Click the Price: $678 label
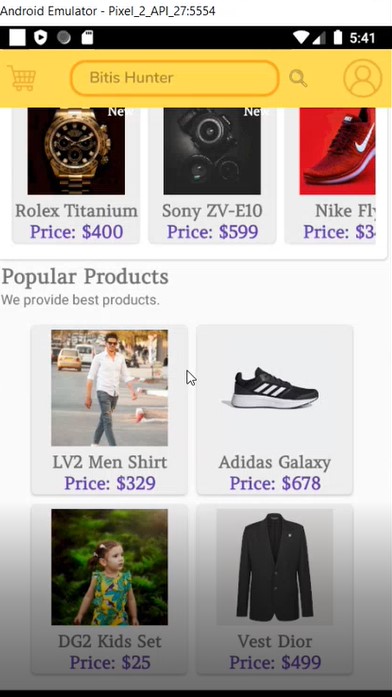 pos(275,483)
